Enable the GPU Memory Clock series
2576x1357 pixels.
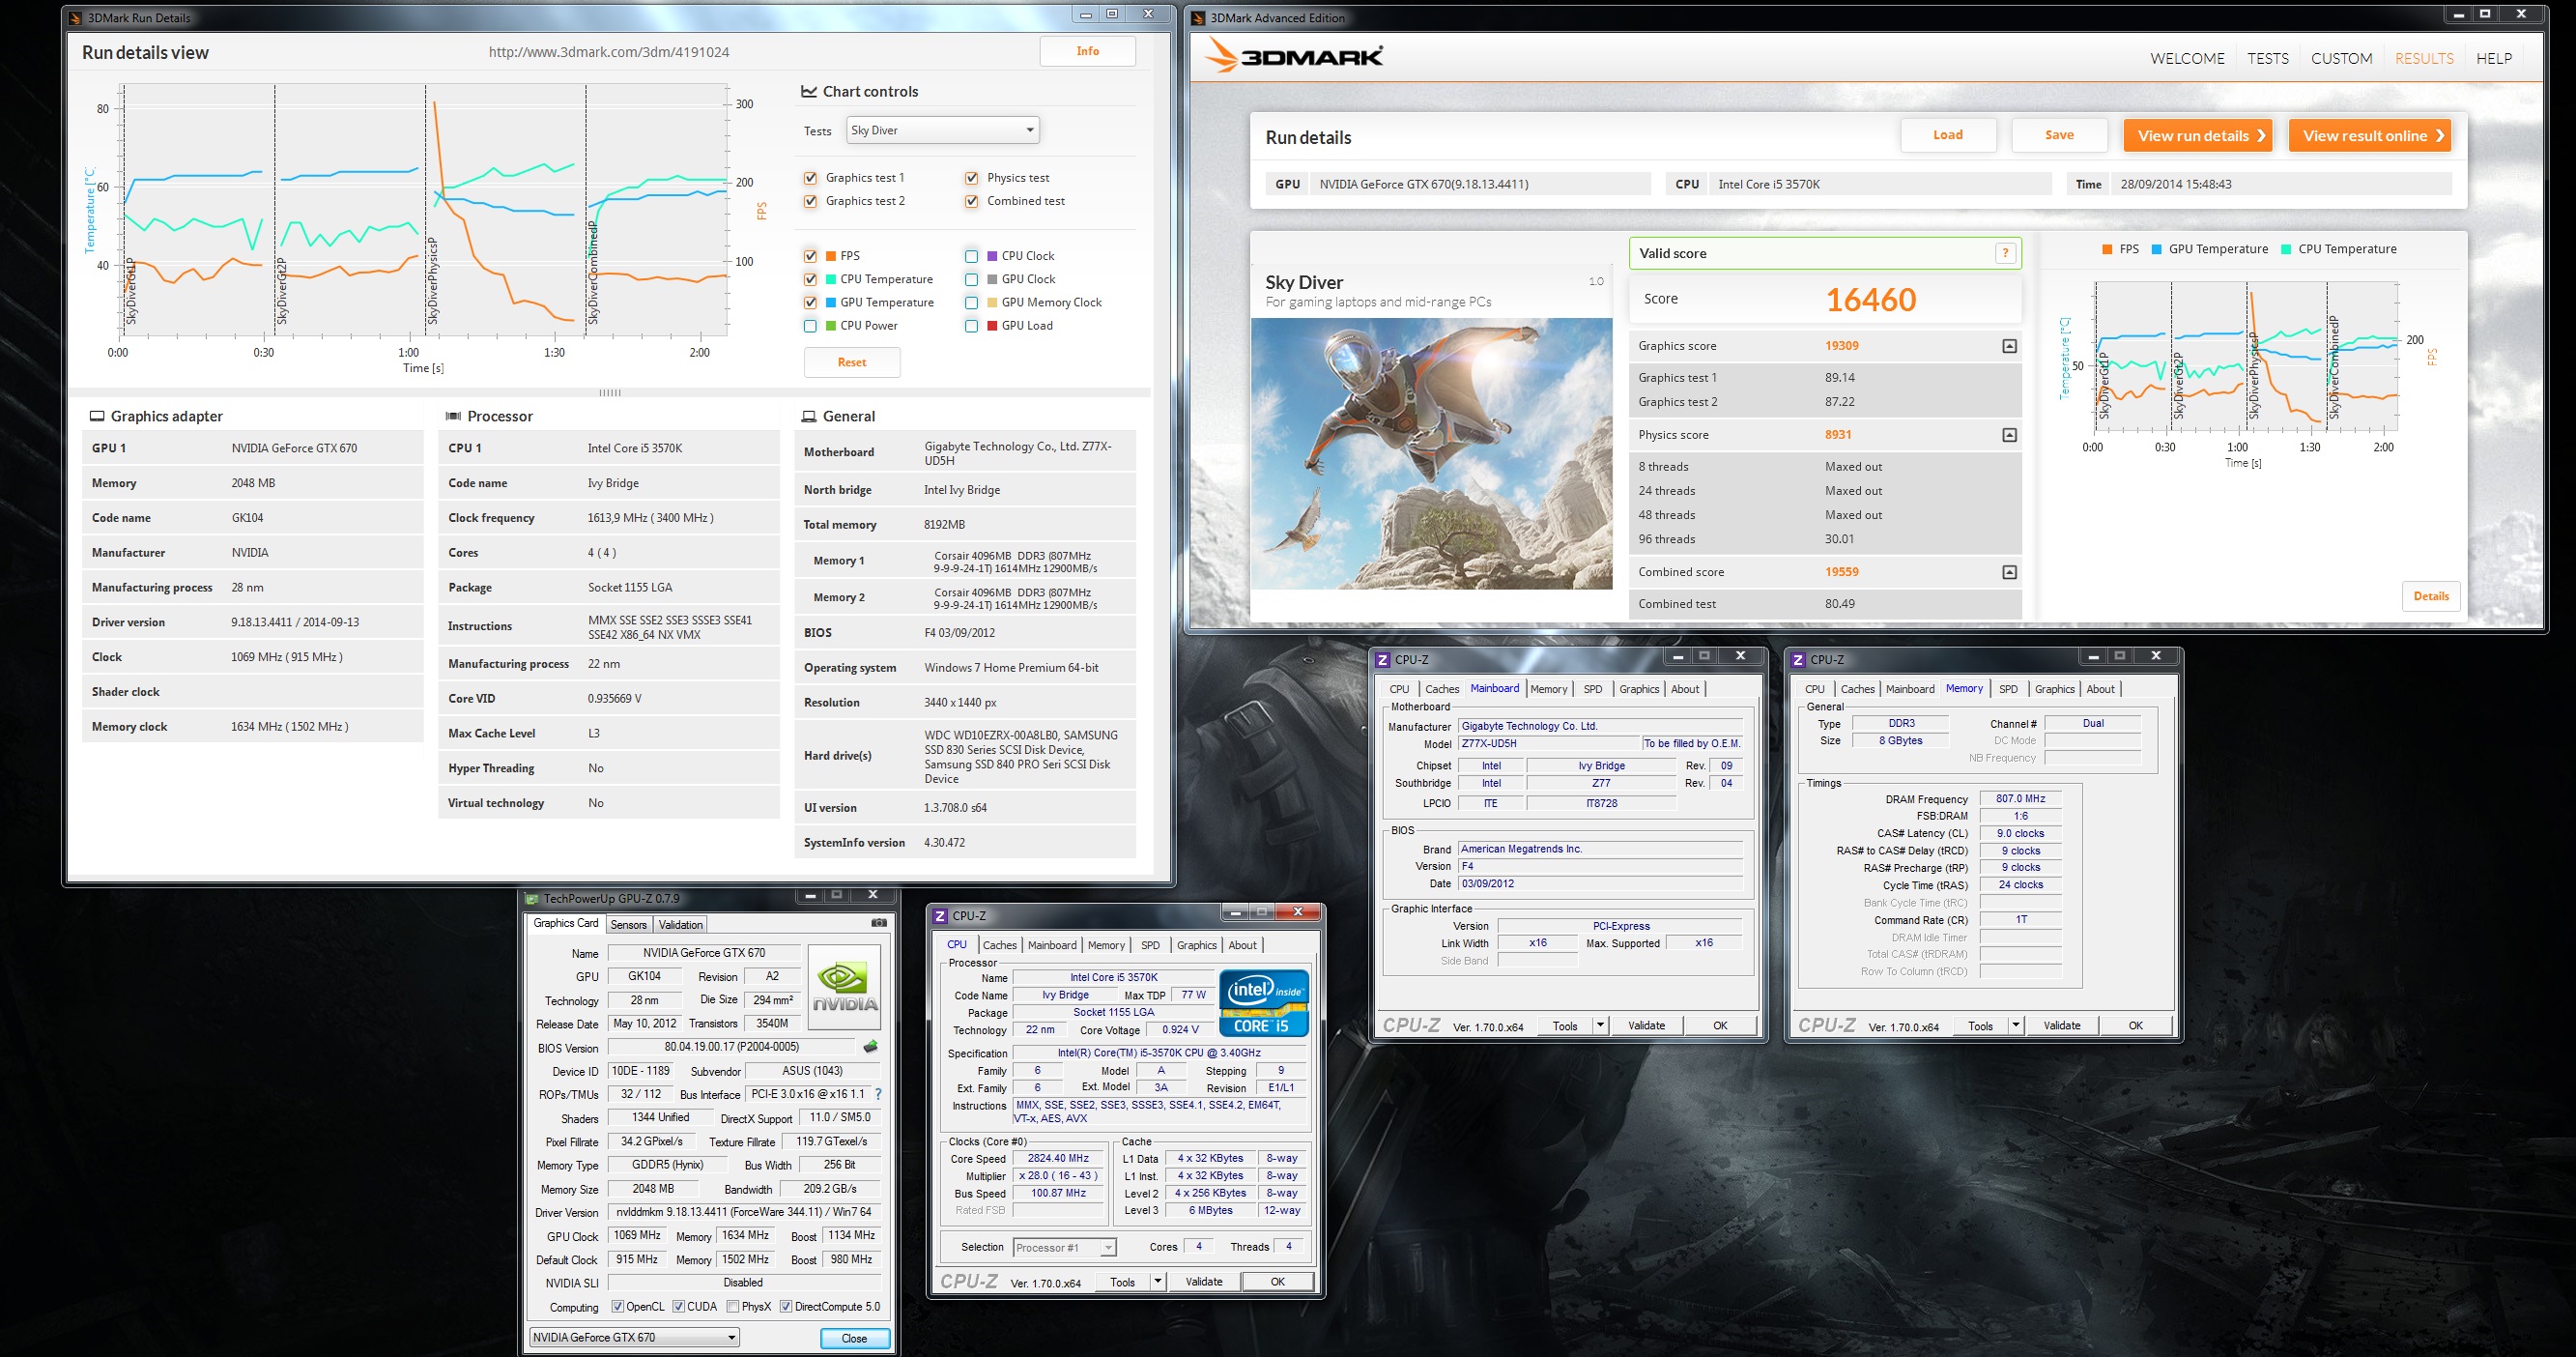[x=971, y=302]
